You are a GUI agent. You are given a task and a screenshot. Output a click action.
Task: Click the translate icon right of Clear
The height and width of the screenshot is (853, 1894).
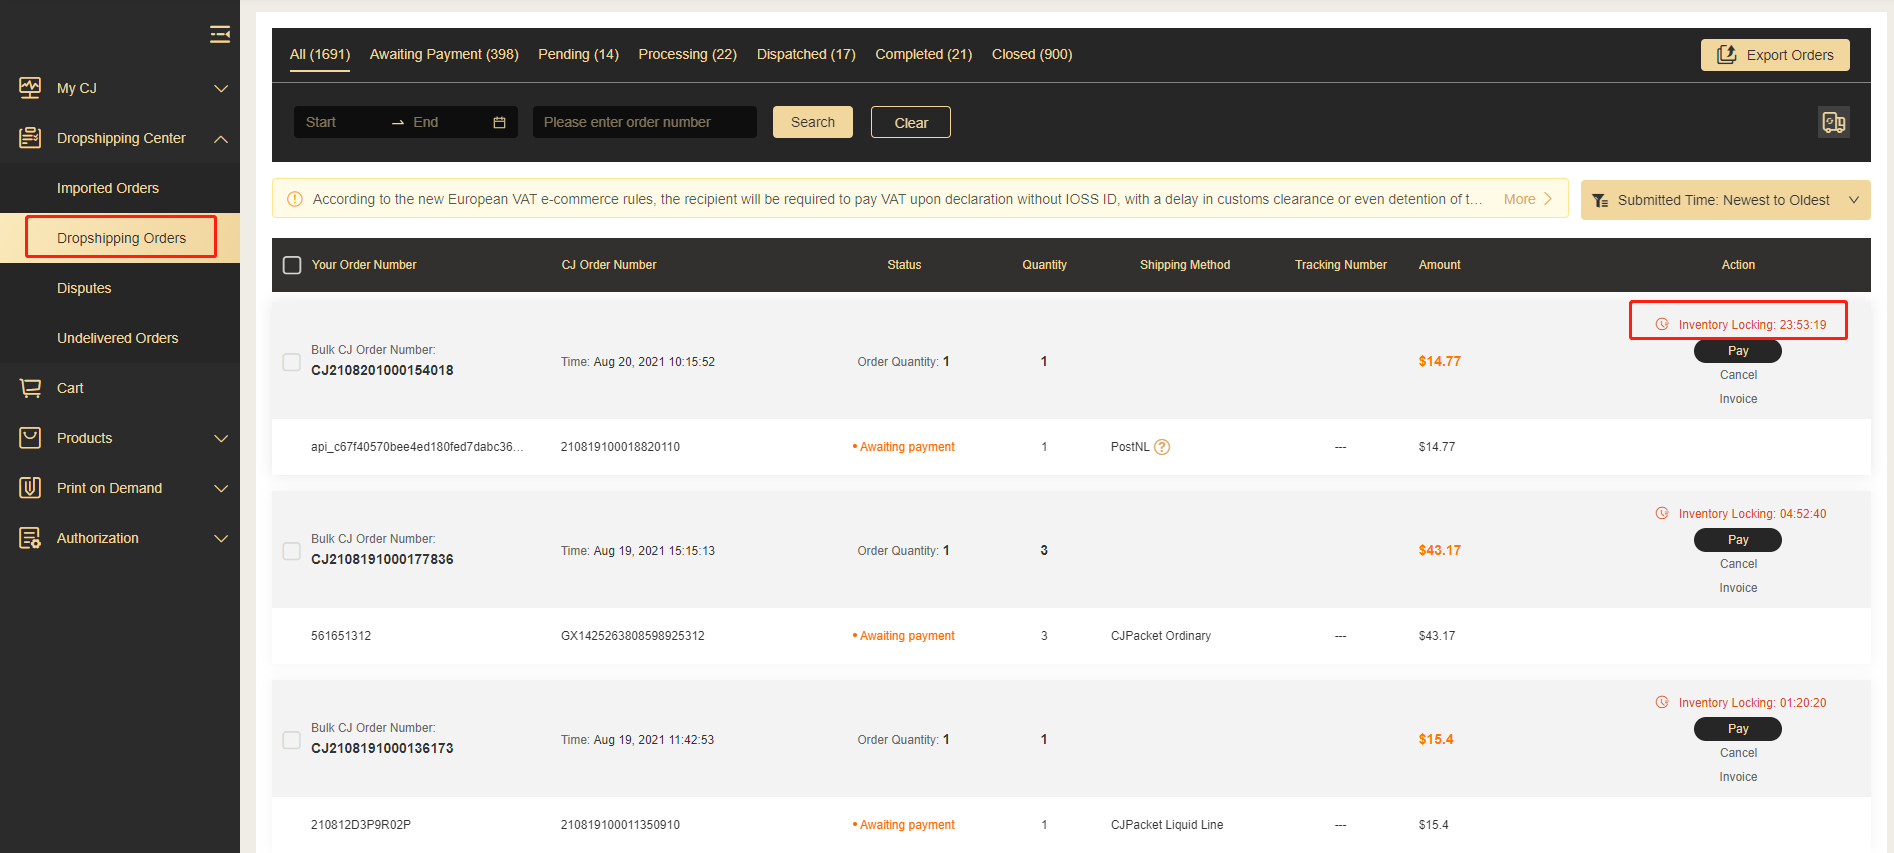pos(1833,122)
